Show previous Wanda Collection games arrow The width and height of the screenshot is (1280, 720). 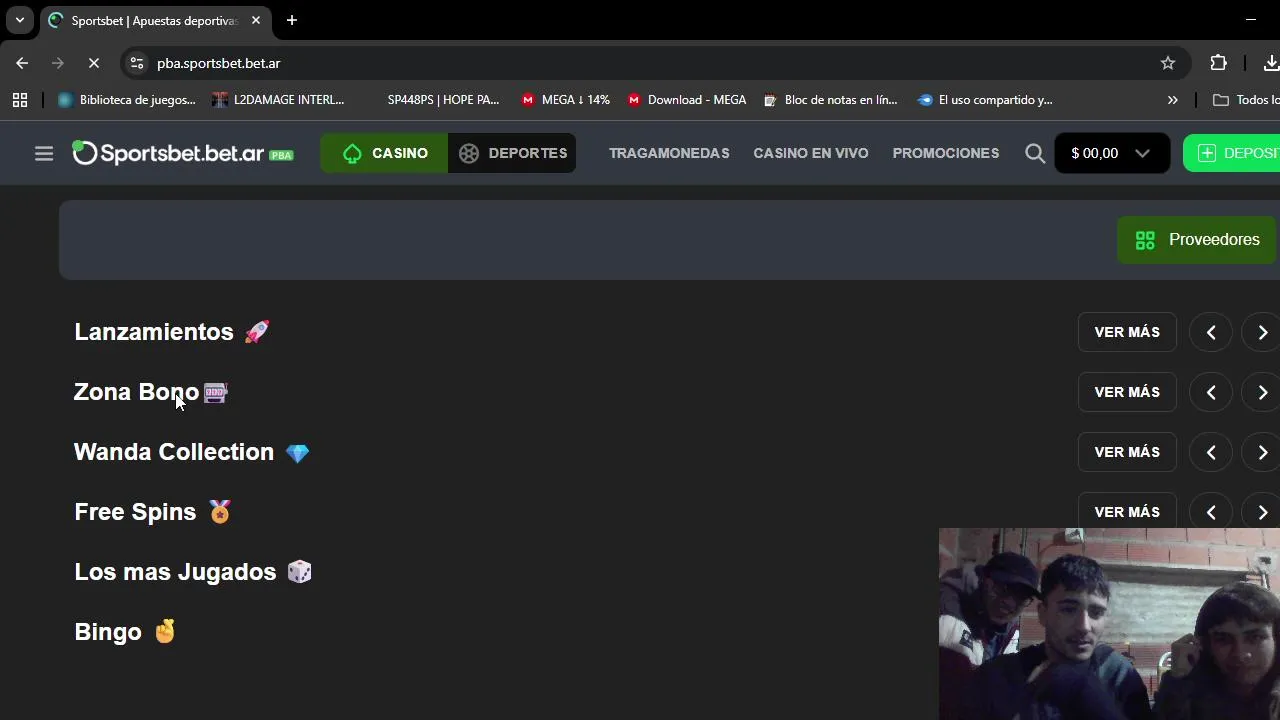pyautogui.click(x=1211, y=452)
